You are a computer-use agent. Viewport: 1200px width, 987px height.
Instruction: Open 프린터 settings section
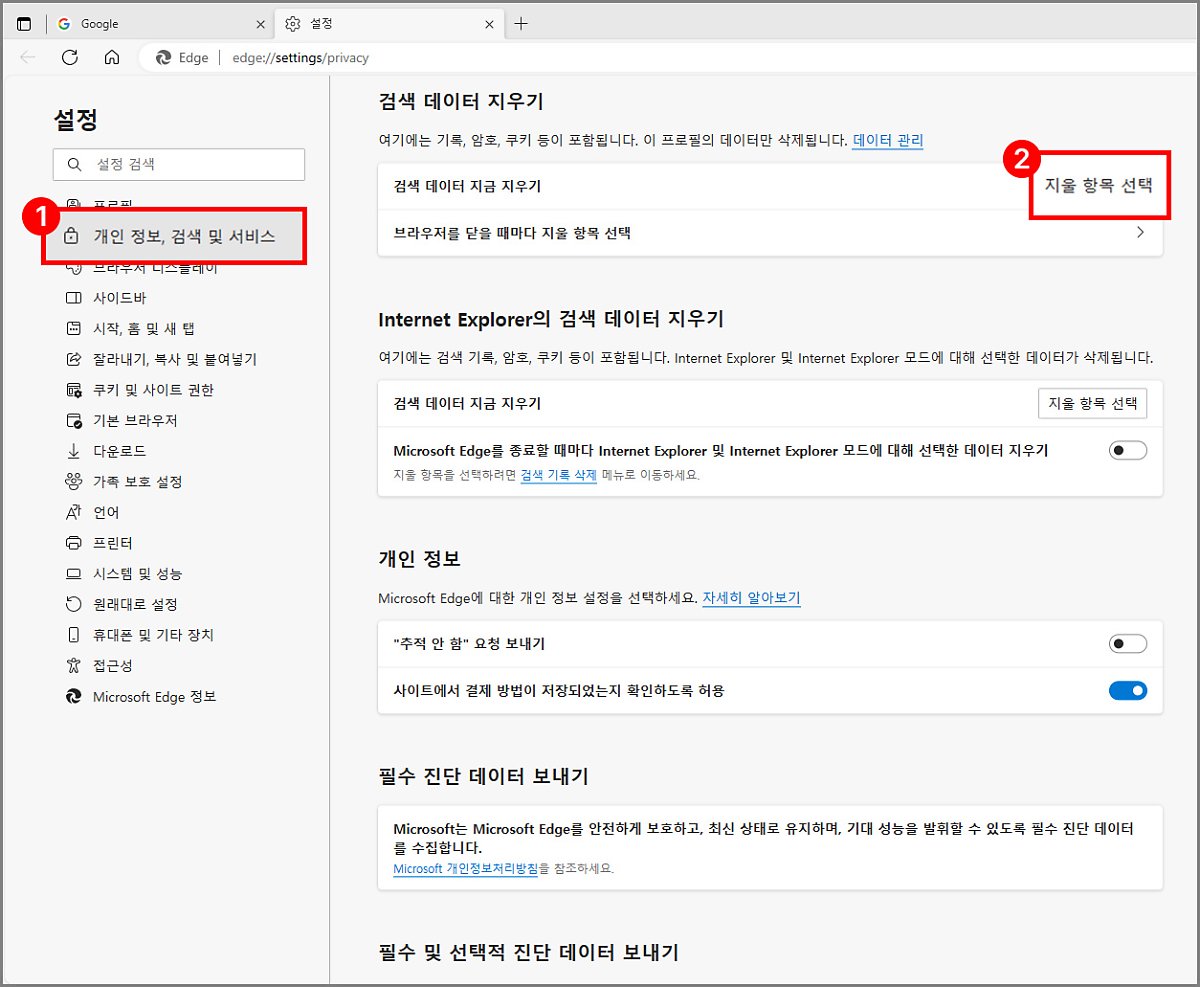click(112, 543)
